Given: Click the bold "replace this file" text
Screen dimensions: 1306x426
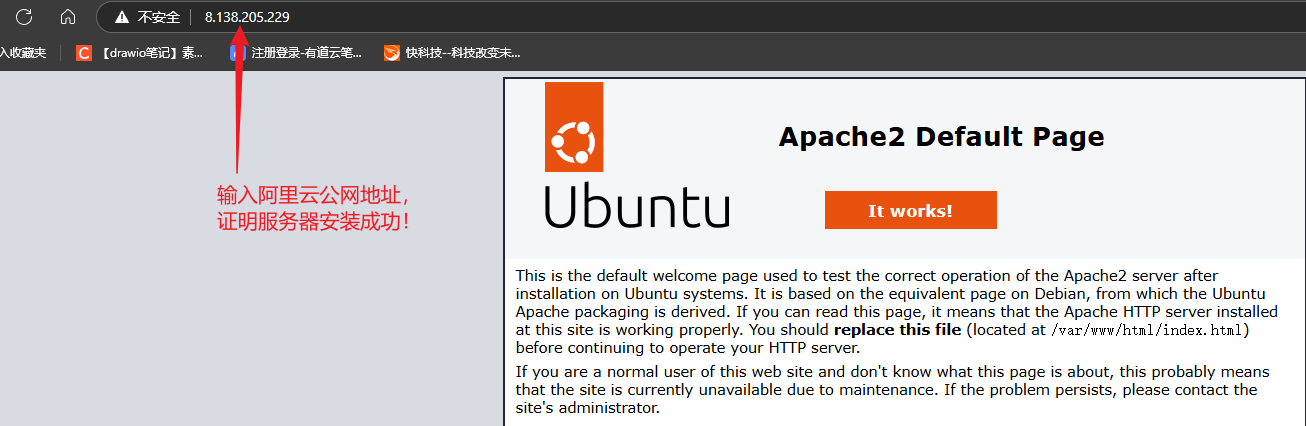Looking at the screenshot, I should pyautogui.click(x=897, y=329).
